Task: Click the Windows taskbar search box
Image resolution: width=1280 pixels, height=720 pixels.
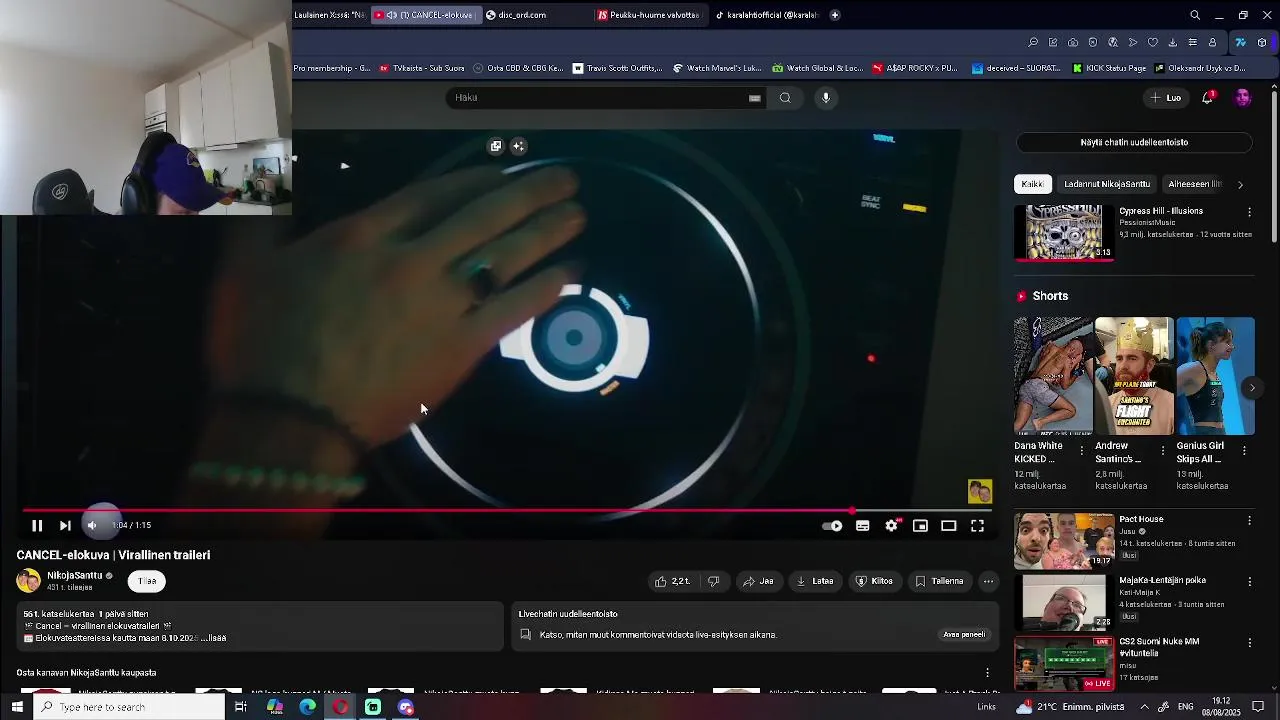Action: tap(130, 707)
